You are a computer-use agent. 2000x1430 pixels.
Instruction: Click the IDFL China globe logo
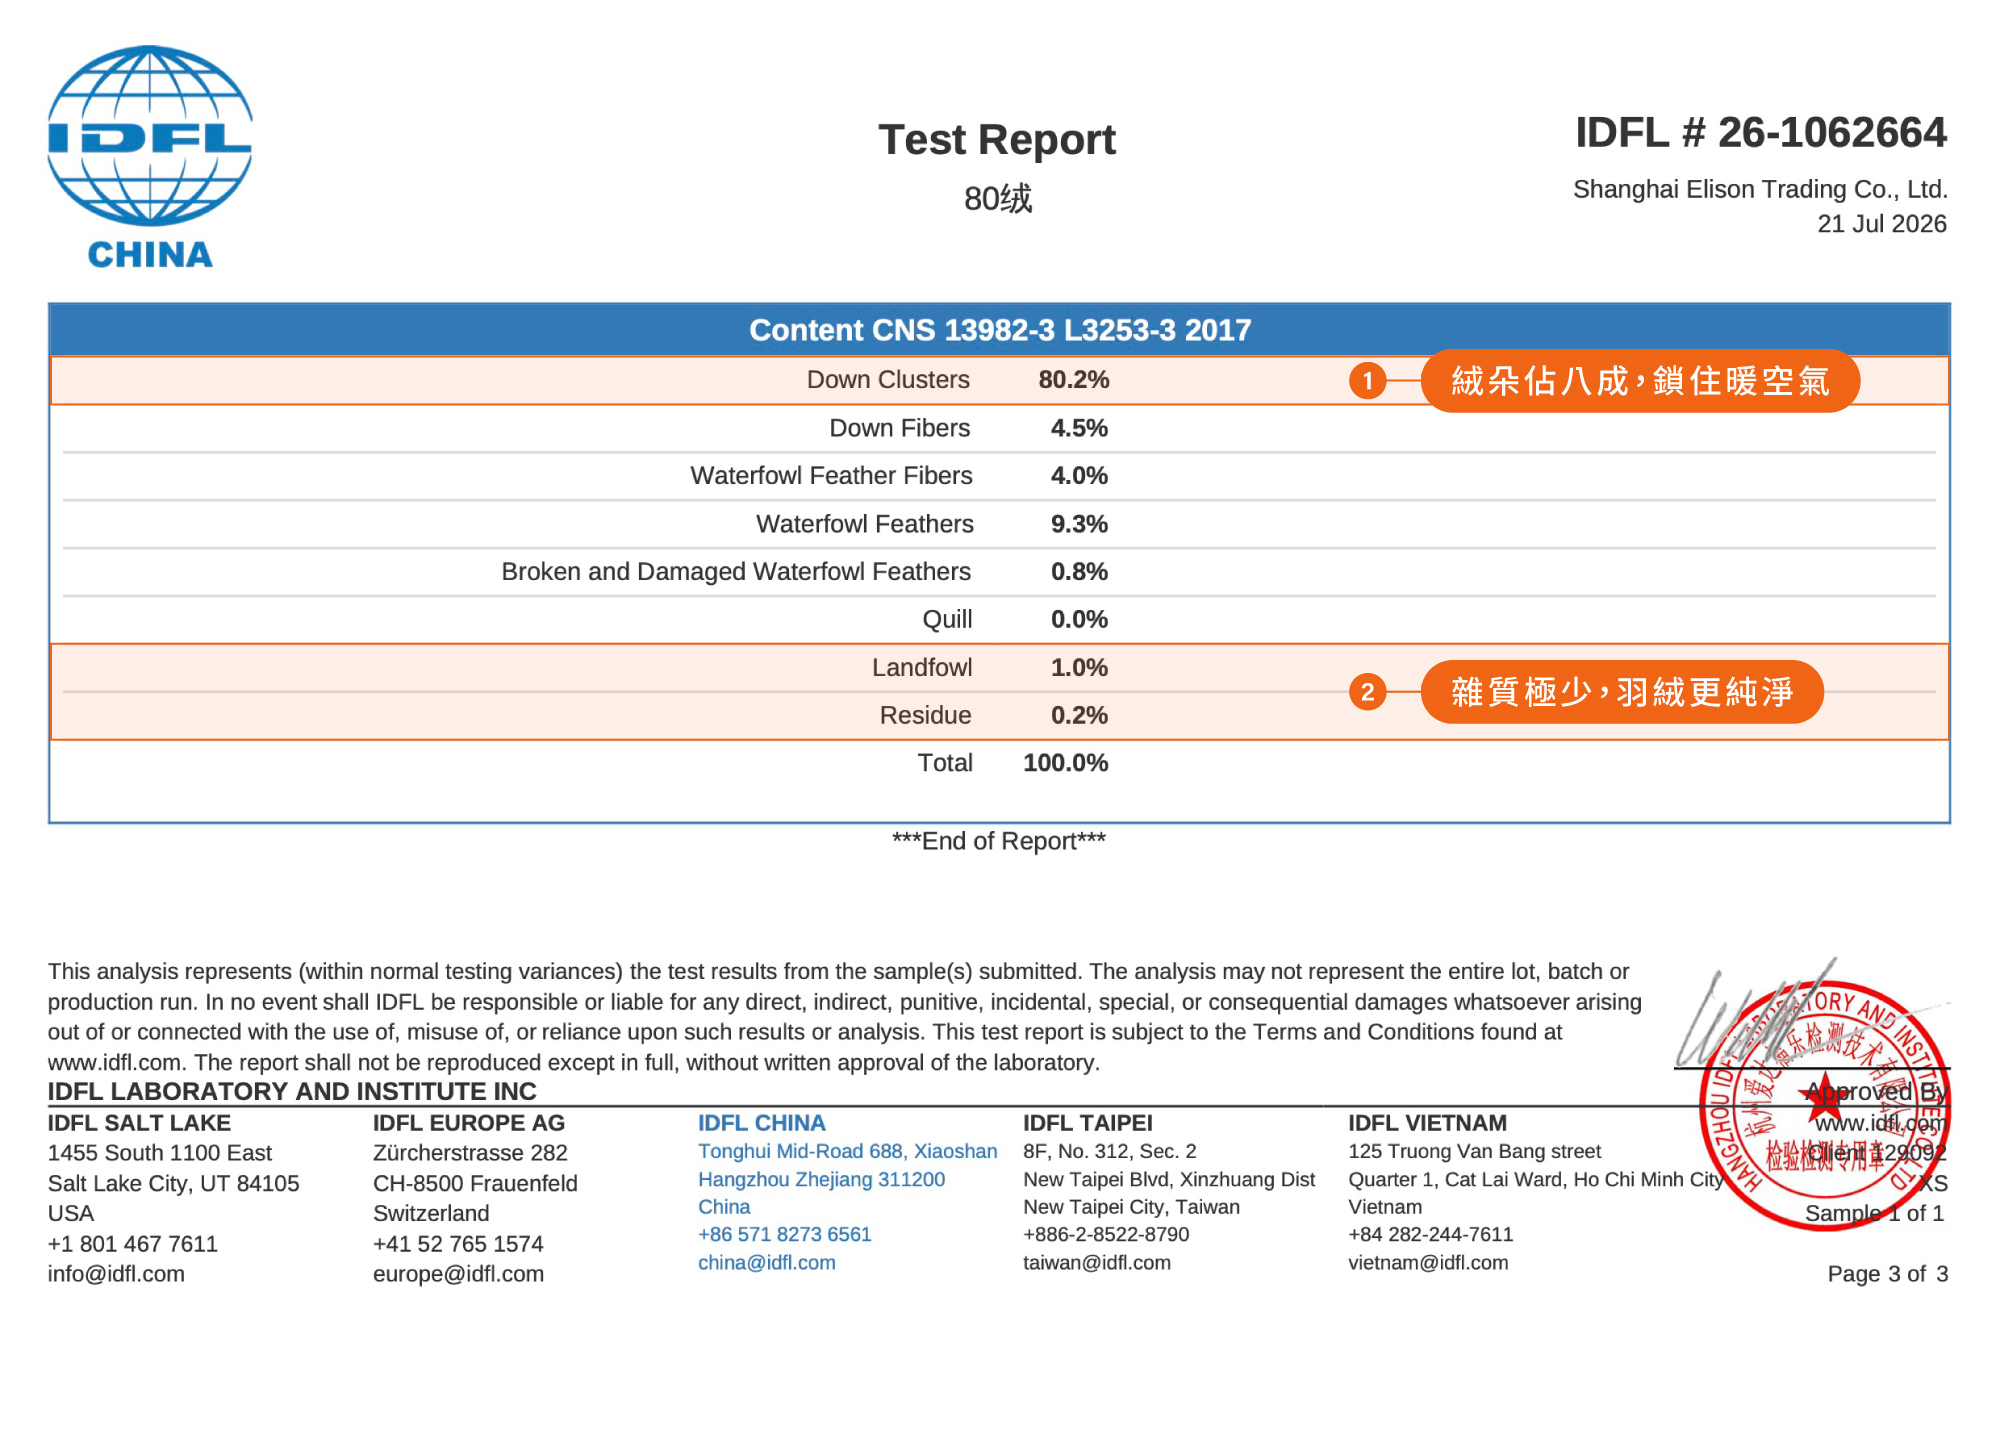pyautogui.click(x=150, y=157)
